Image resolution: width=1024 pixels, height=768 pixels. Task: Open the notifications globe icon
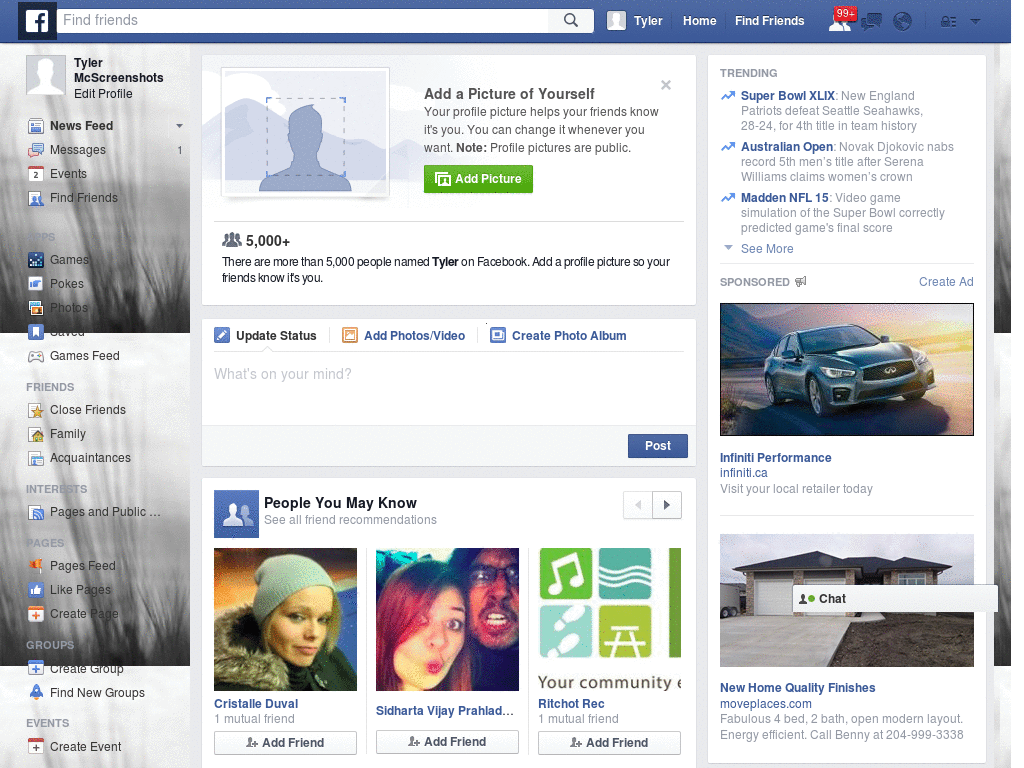click(x=903, y=22)
